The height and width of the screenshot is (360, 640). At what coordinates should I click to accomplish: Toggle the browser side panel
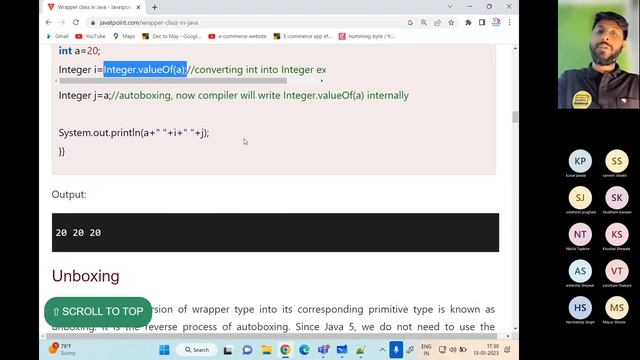click(482, 22)
